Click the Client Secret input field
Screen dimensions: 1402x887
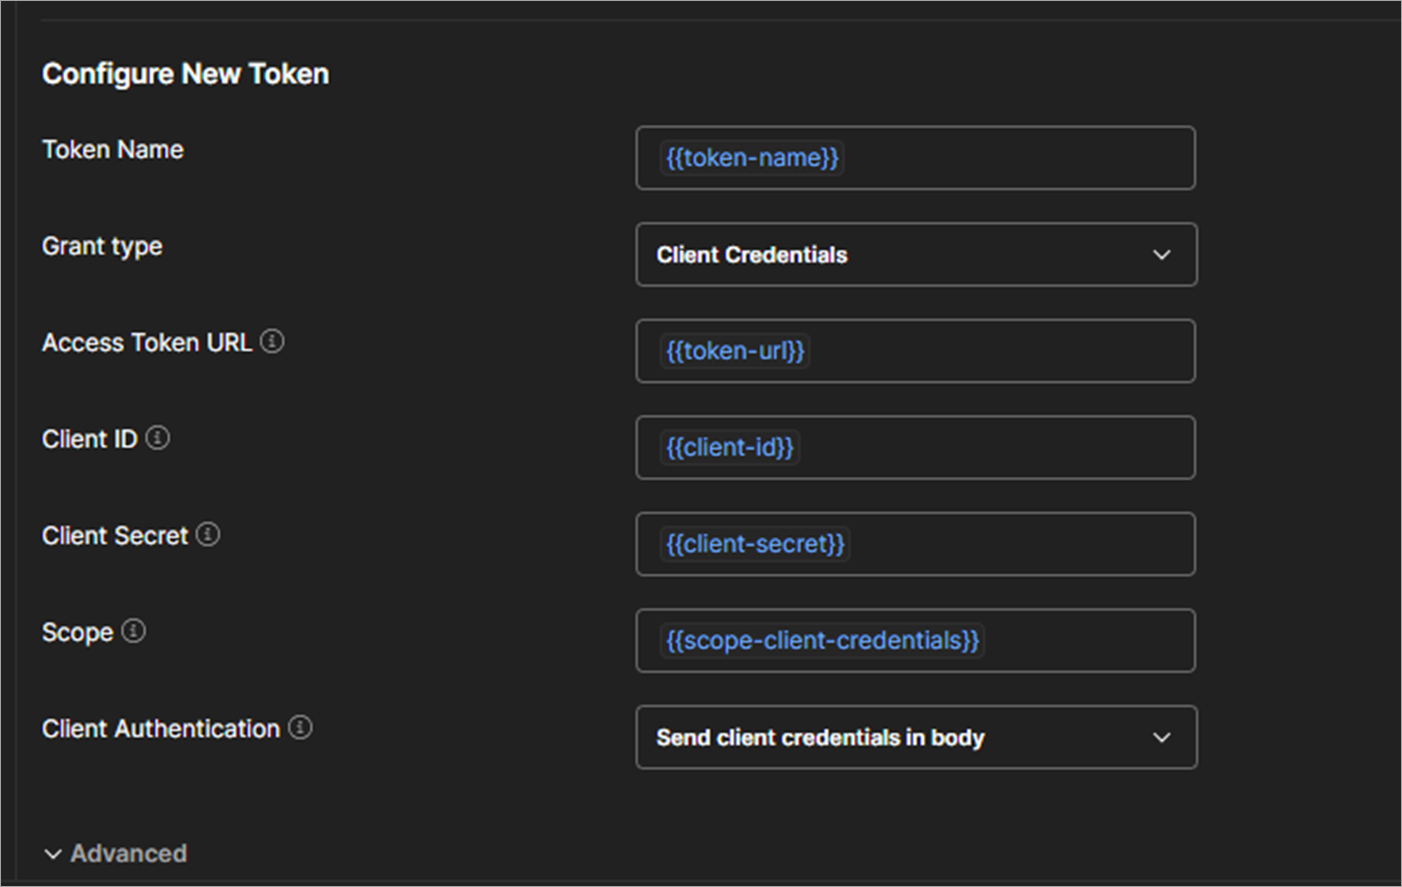pos(915,543)
